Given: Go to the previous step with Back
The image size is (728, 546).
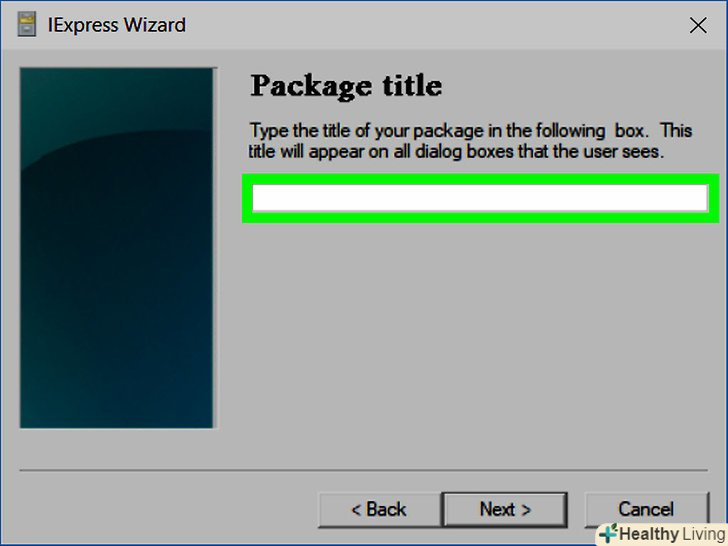Looking at the screenshot, I should click(x=379, y=510).
